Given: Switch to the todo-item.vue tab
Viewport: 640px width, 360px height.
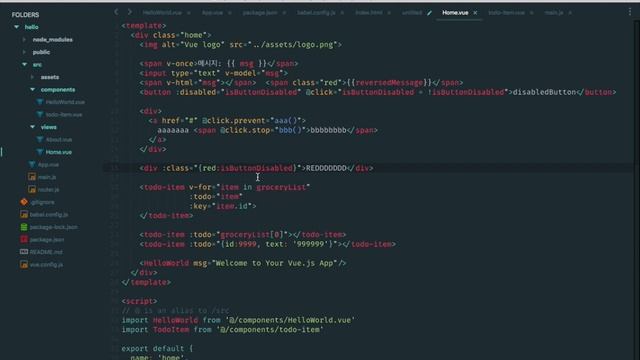Looking at the screenshot, I should (x=506, y=13).
